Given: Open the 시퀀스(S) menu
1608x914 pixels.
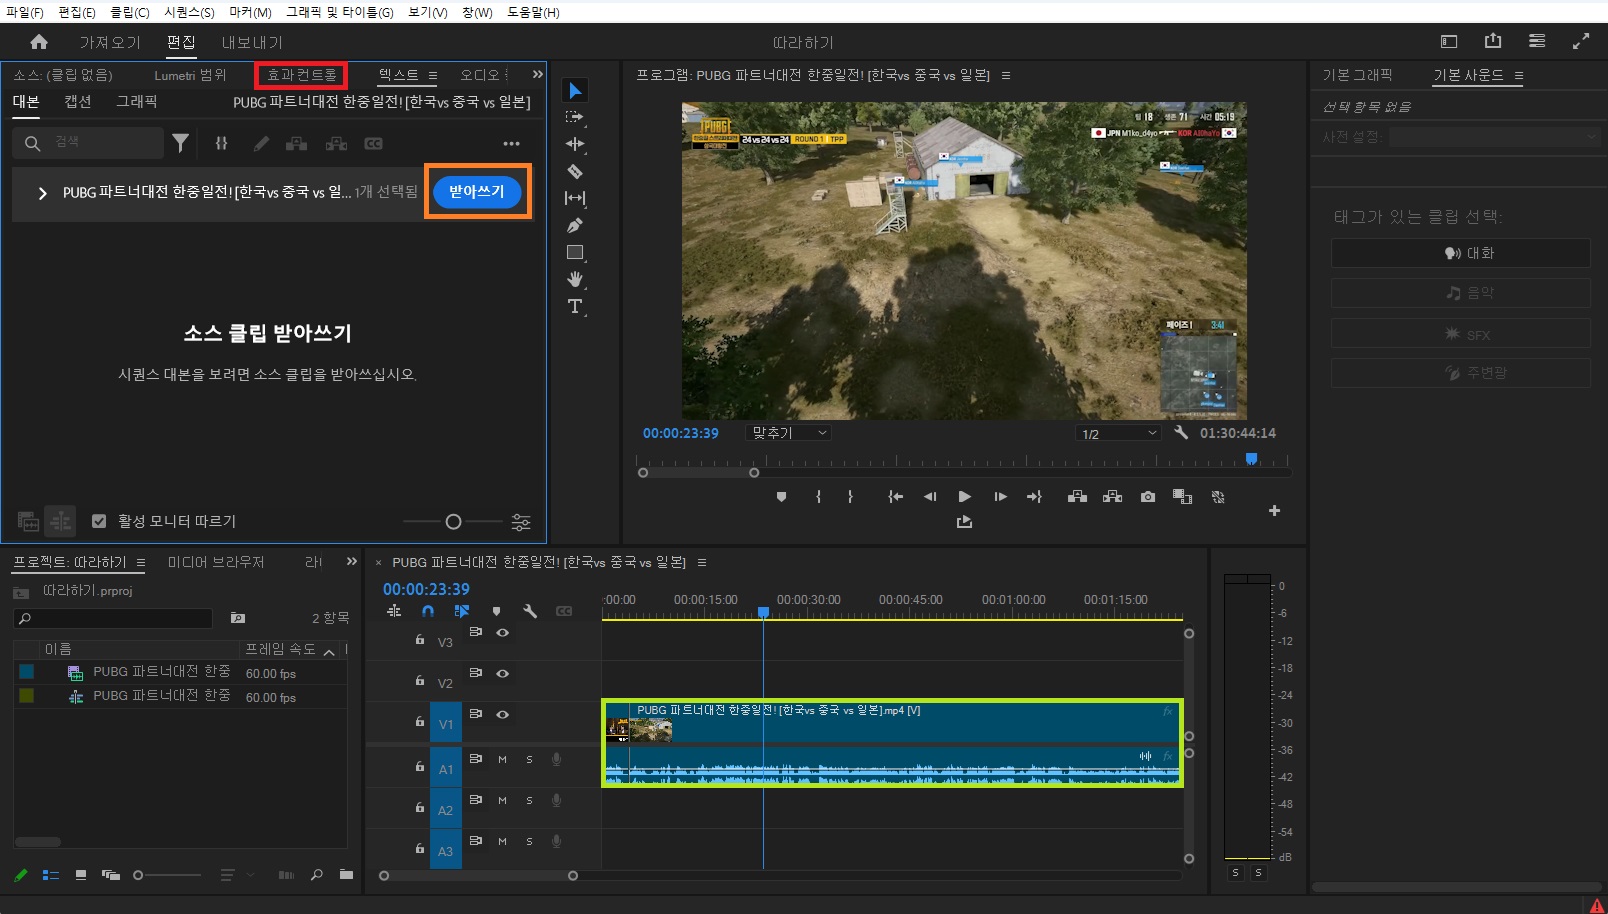Looking at the screenshot, I should (x=189, y=12).
